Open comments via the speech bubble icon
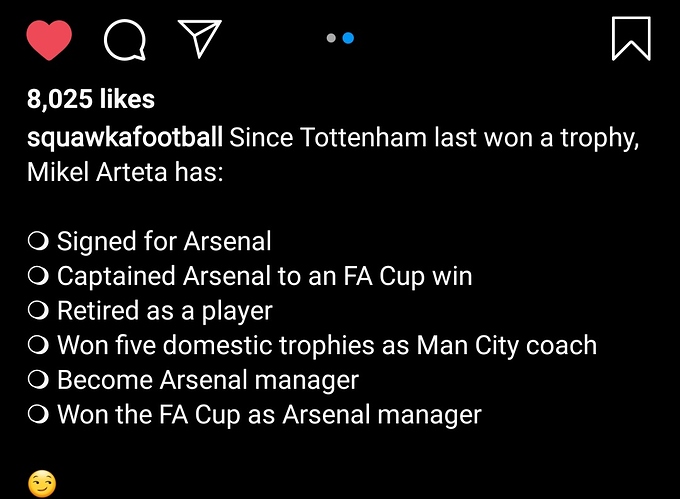Image resolution: width=680 pixels, height=499 pixels. (x=125, y=39)
